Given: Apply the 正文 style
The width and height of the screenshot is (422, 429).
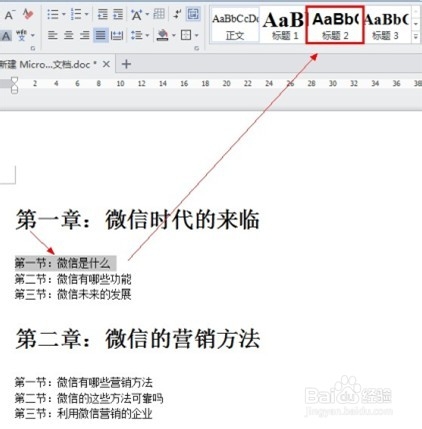Looking at the screenshot, I should click(235, 26).
